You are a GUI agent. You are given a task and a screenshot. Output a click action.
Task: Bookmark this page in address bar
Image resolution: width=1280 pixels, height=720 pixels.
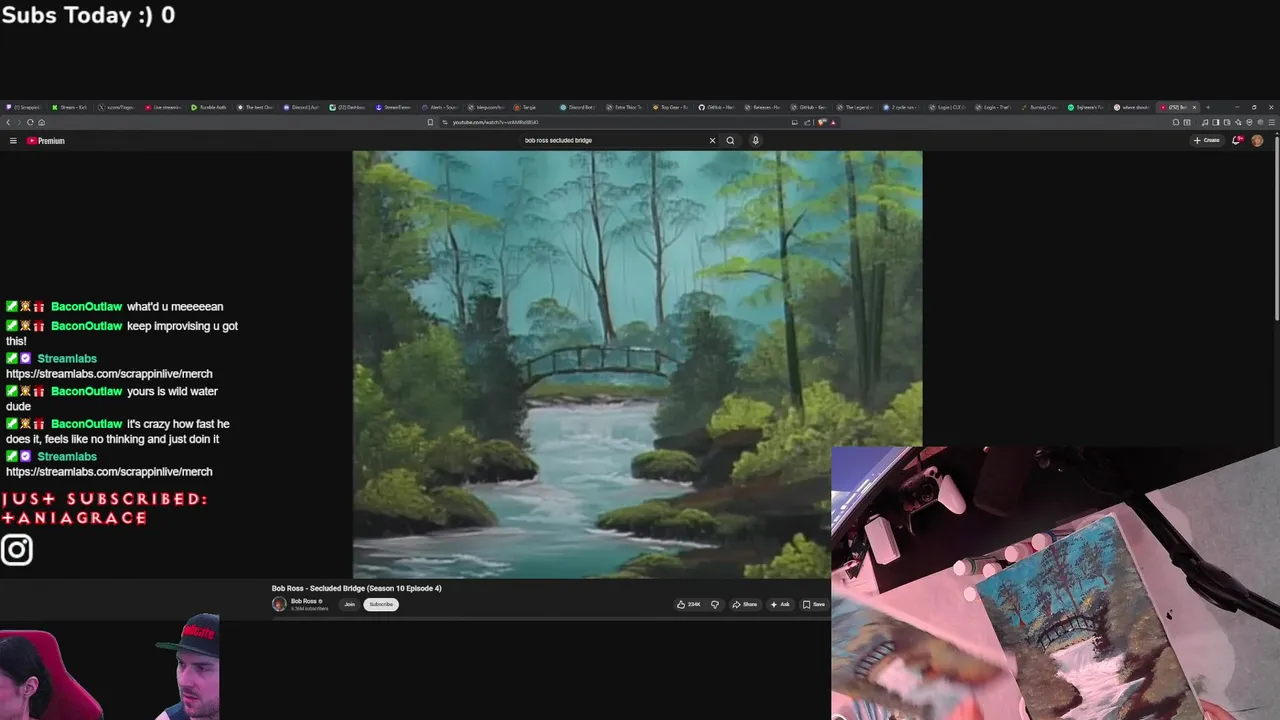click(x=430, y=122)
